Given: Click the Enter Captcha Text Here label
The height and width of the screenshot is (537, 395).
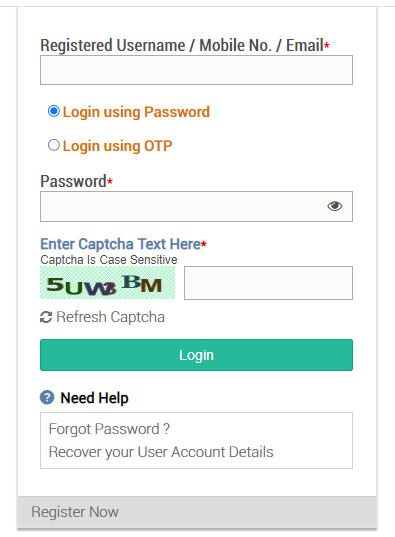Looking at the screenshot, I should pos(121,244).
